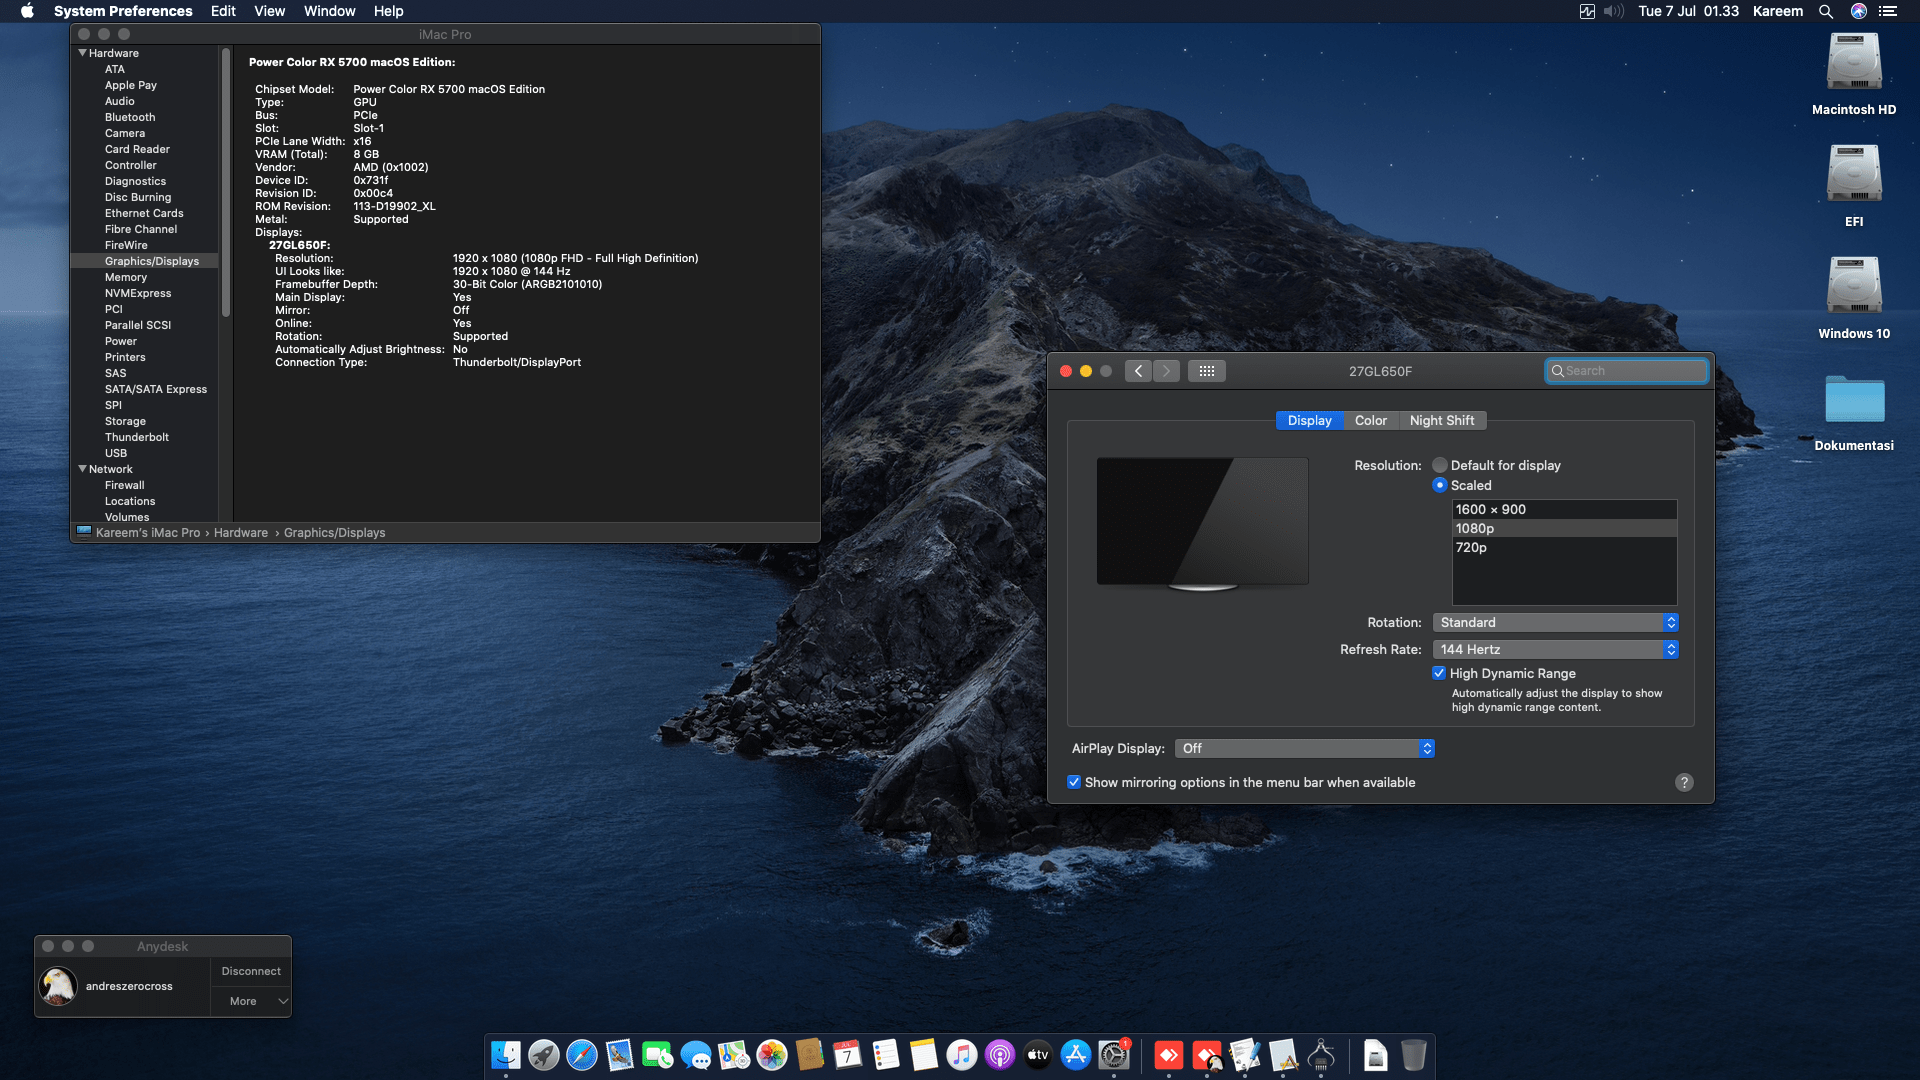1920x1080 pixels.
Task: Open the AirPlay Display dropdown
Action: point(1428,748)
